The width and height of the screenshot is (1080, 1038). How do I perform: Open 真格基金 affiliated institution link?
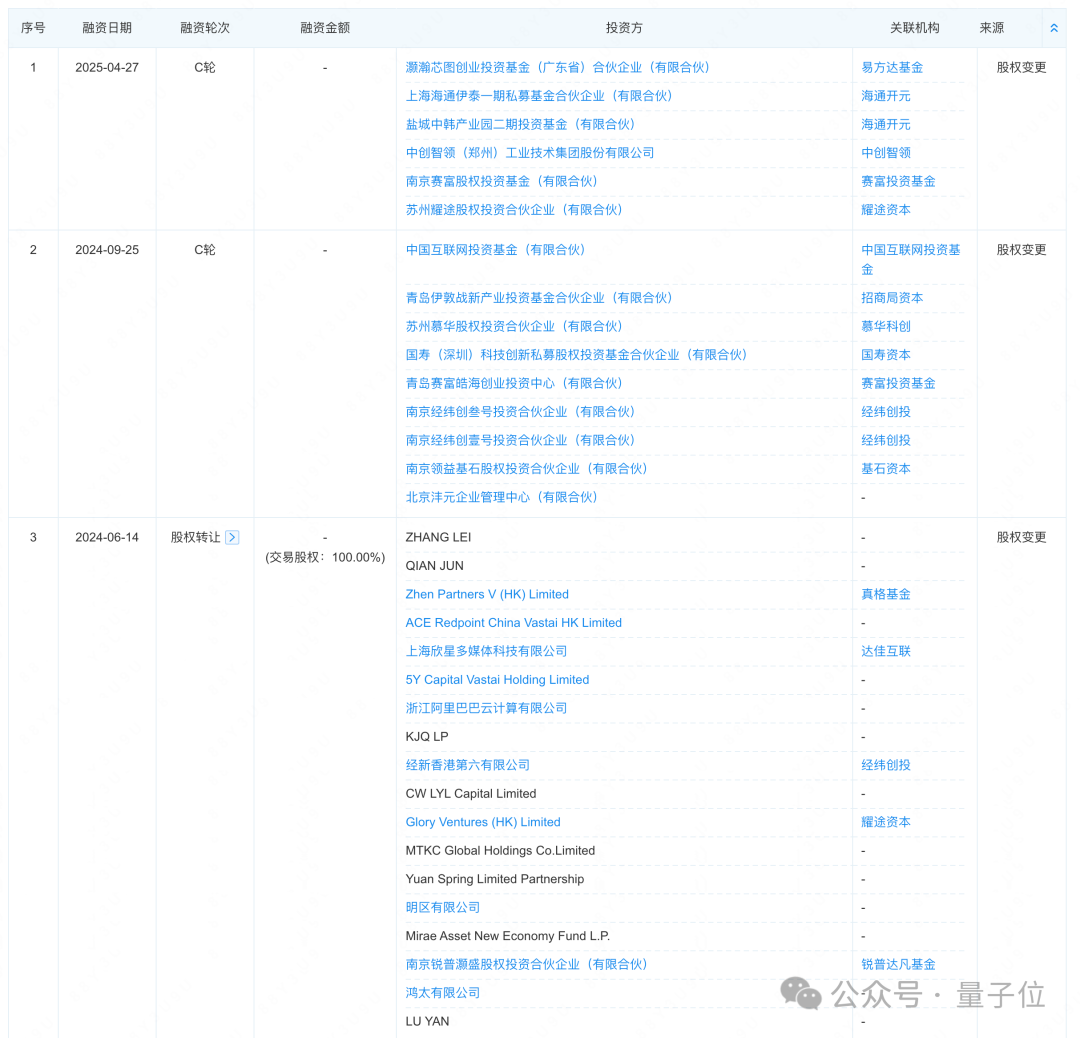click(886, 594)
